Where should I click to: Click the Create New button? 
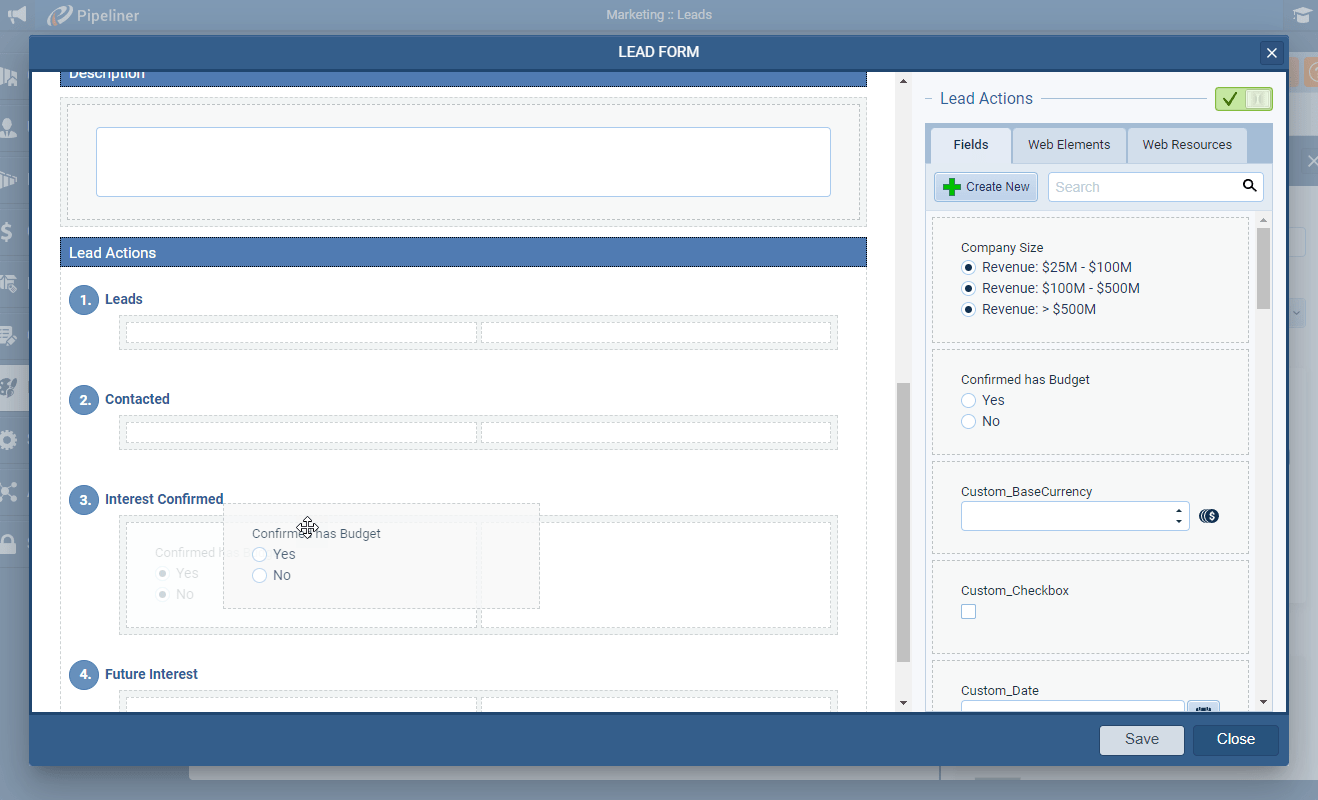(x=986, y=187)
